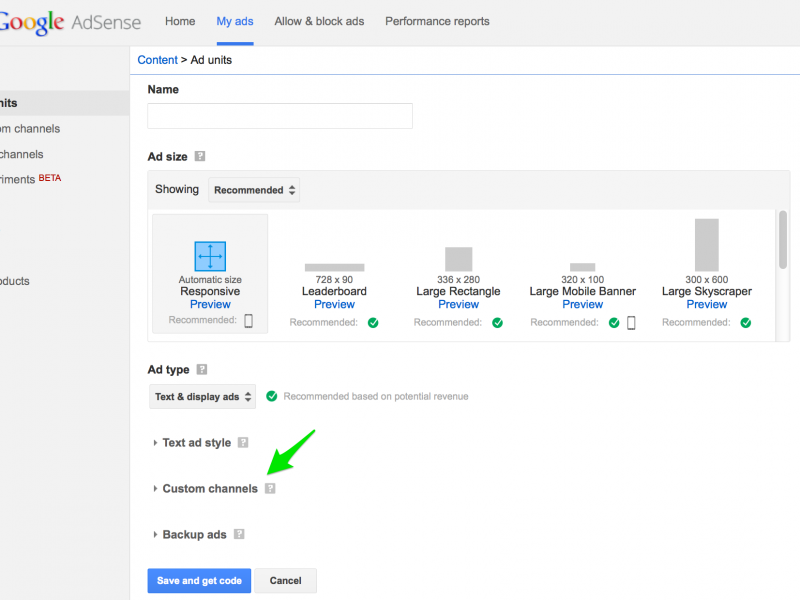The image size is (800, 600).
Task: Pick the 336 x 280 Large Rectangle thumbnail
Action: [458, 259]
